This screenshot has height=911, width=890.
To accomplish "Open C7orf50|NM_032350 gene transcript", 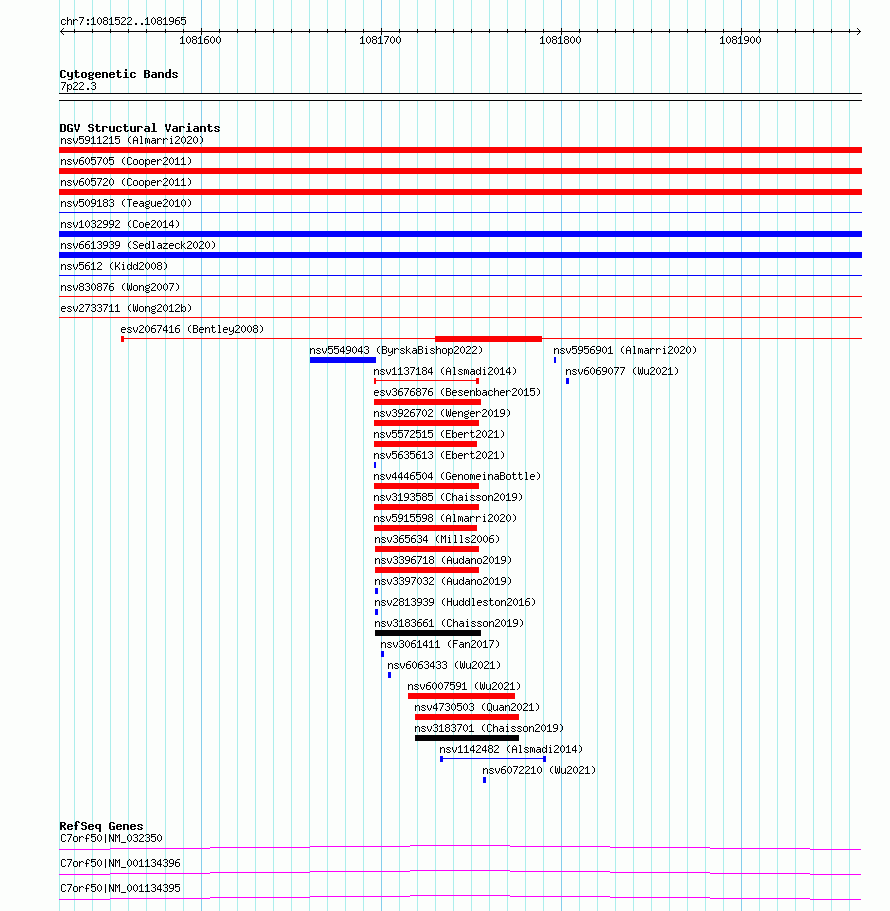I will coord(112,838).
